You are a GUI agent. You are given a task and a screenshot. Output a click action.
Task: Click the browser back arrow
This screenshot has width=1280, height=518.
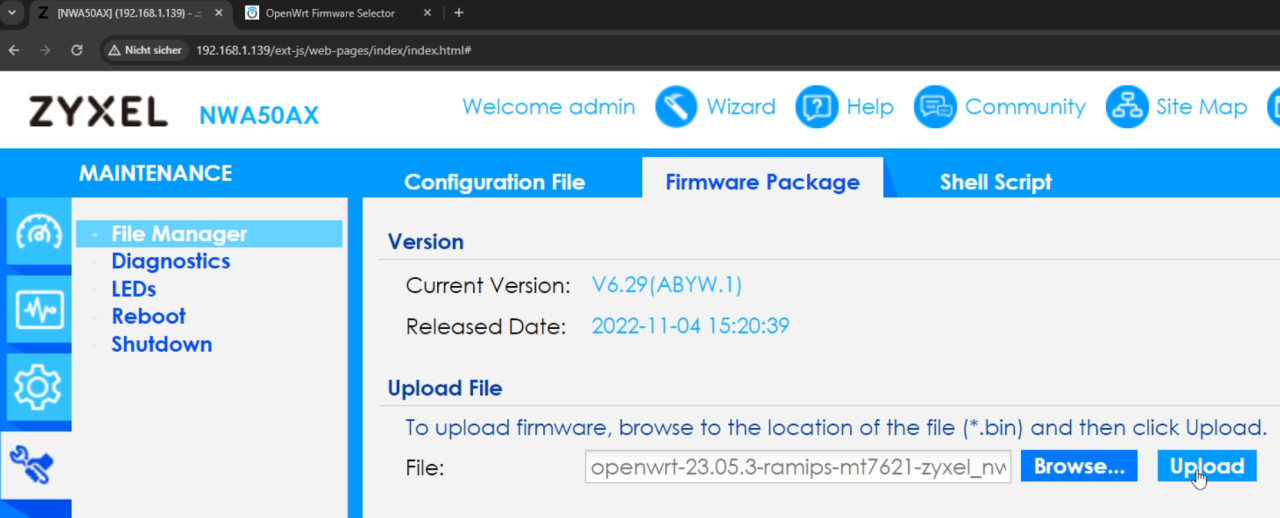coord(14,50)
